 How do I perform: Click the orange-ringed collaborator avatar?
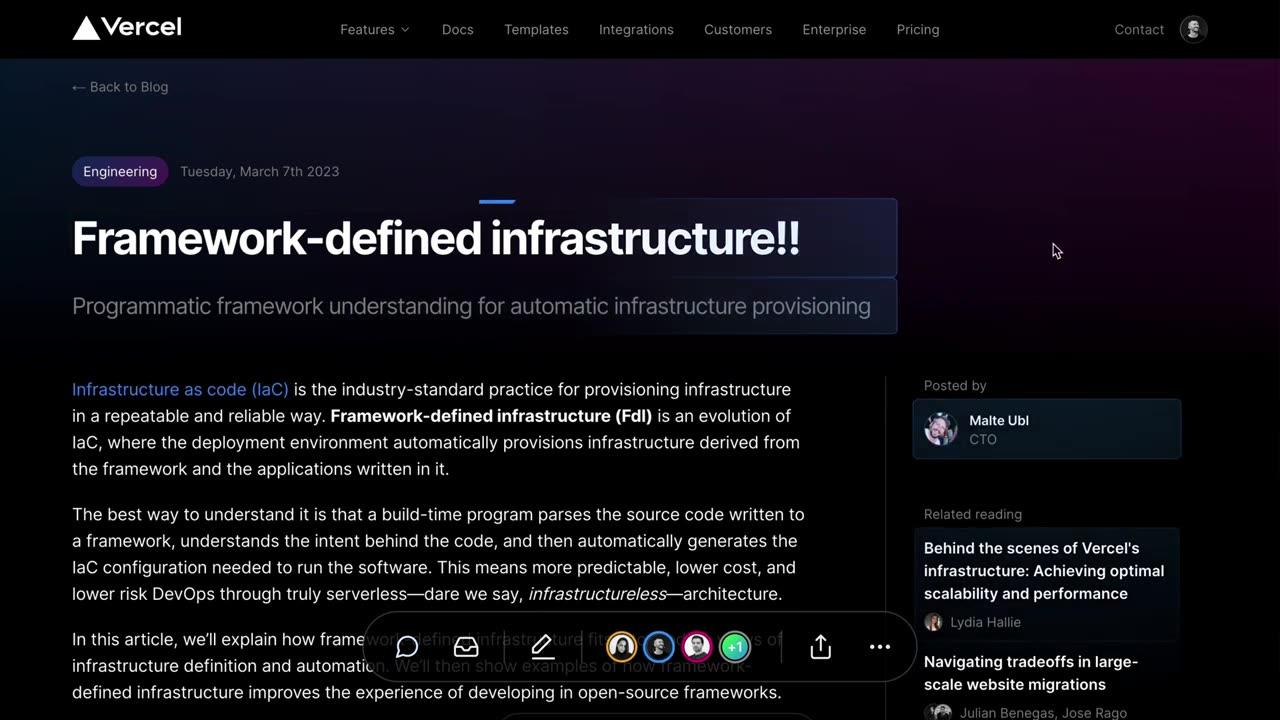click(x=621, y=647)
